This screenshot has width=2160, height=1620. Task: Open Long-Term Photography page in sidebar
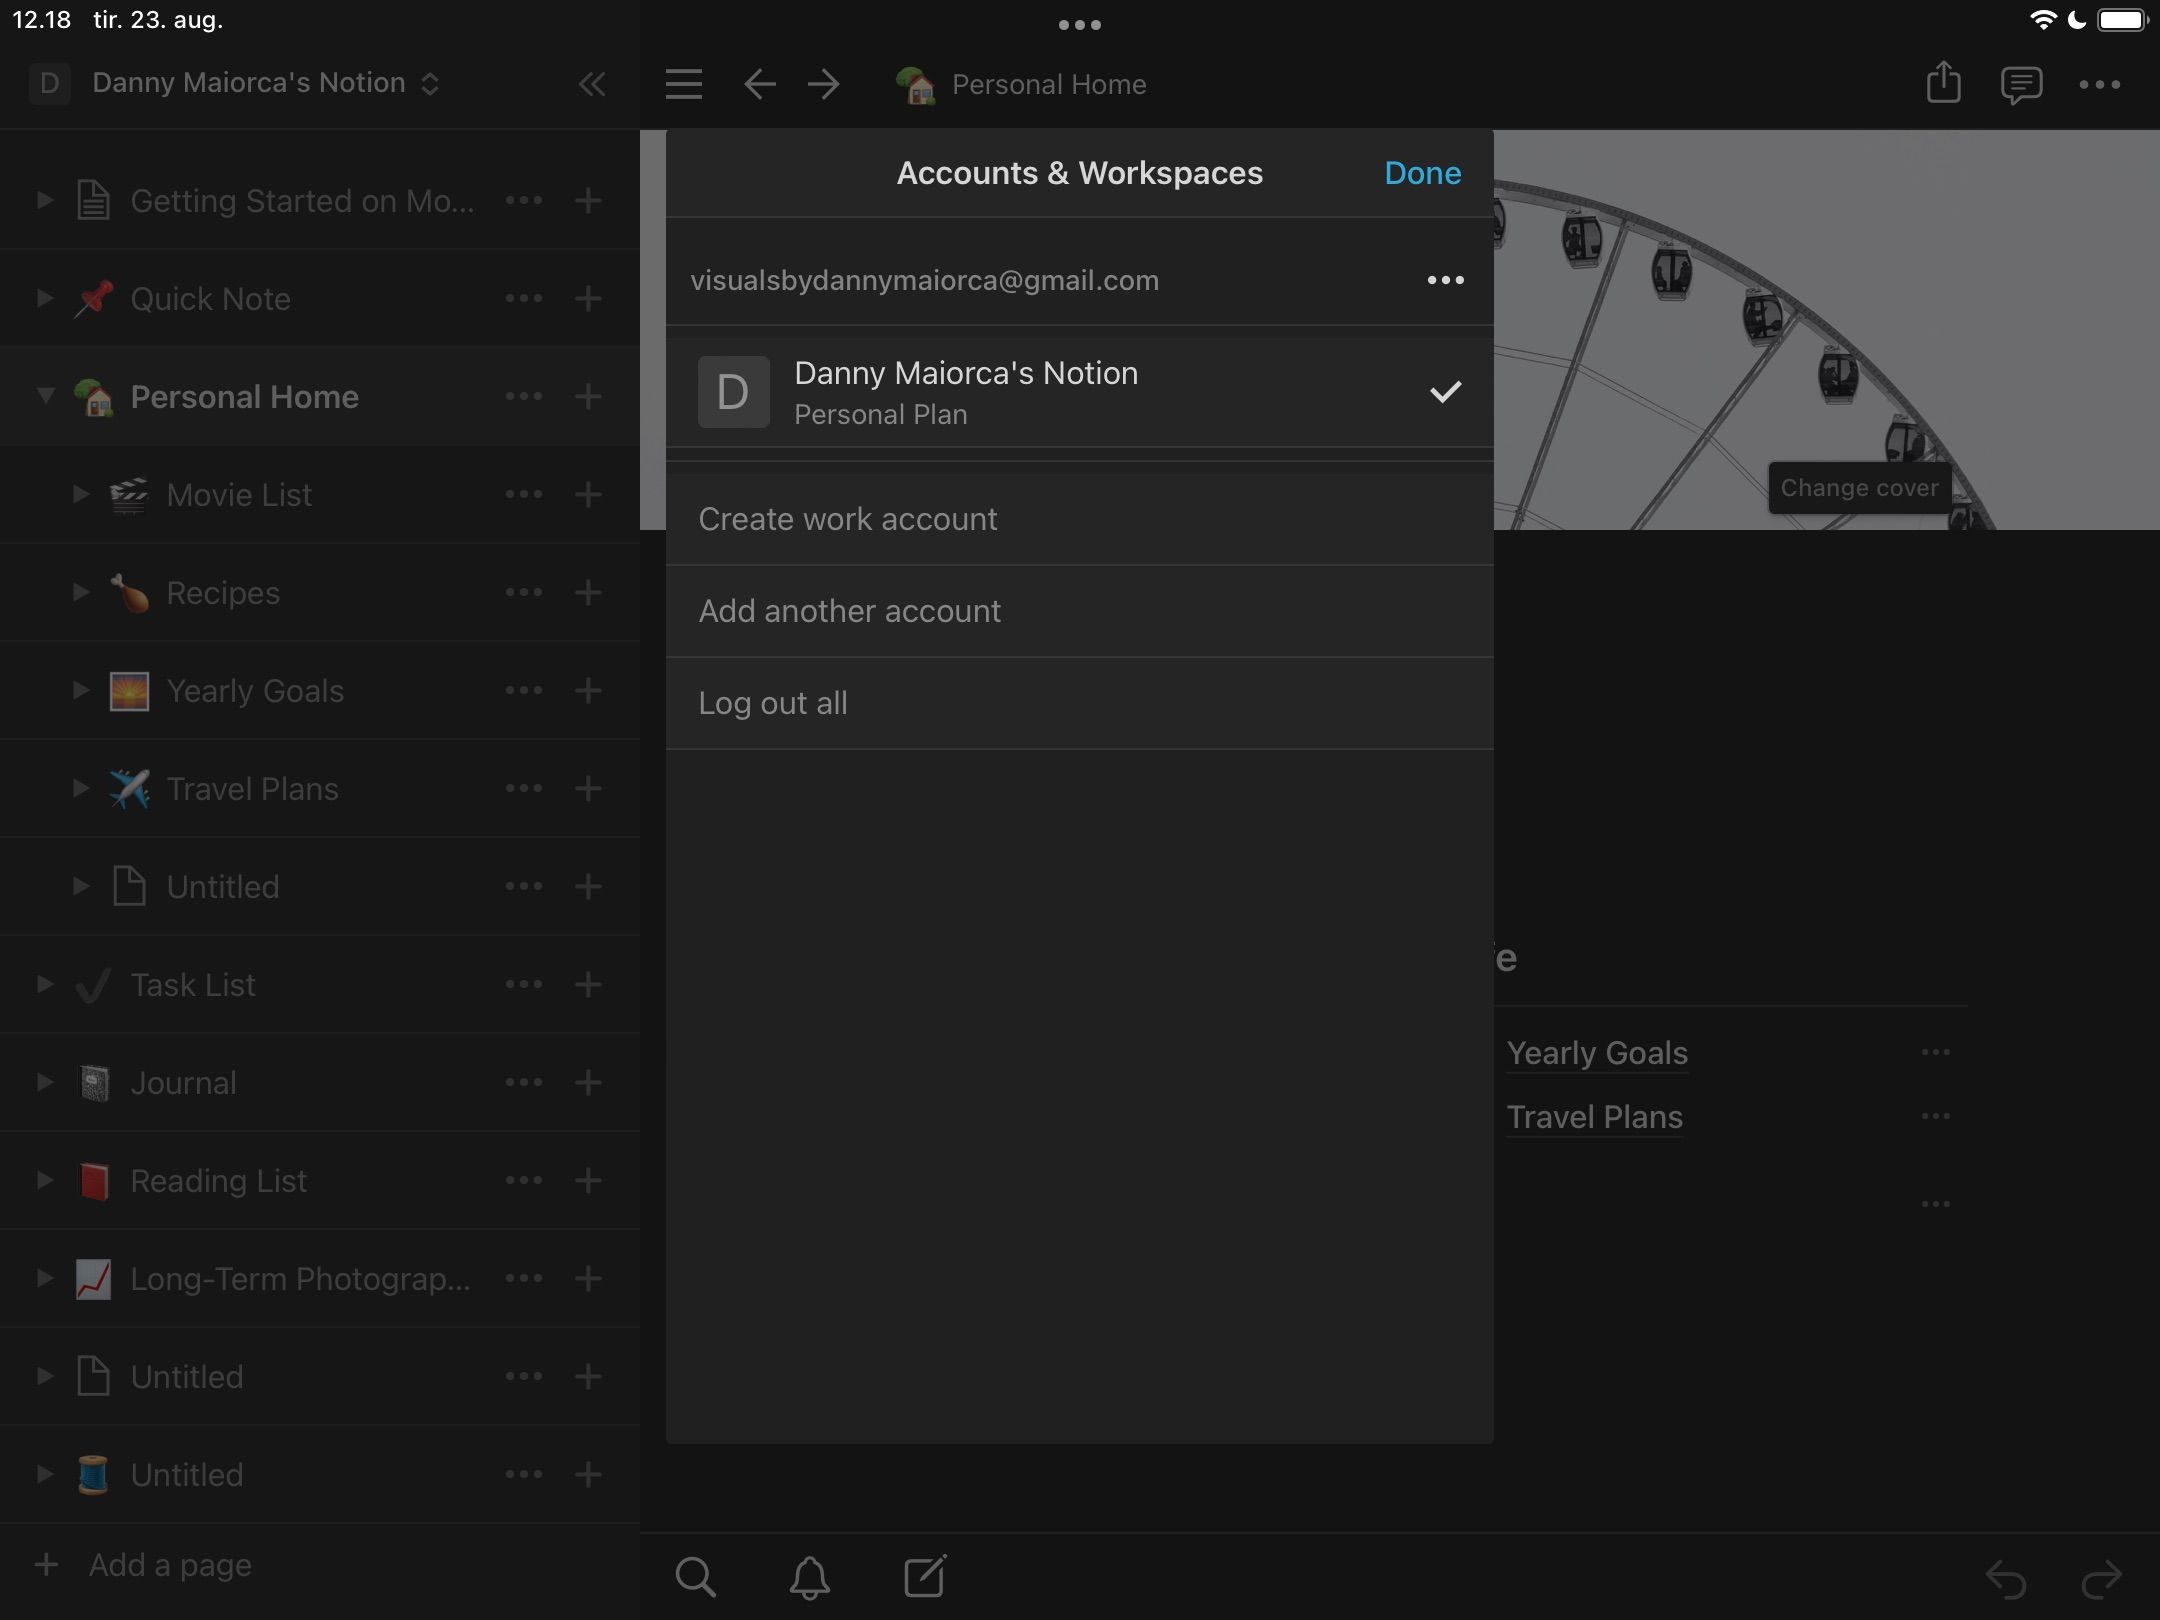click(x=300, y=1279)
